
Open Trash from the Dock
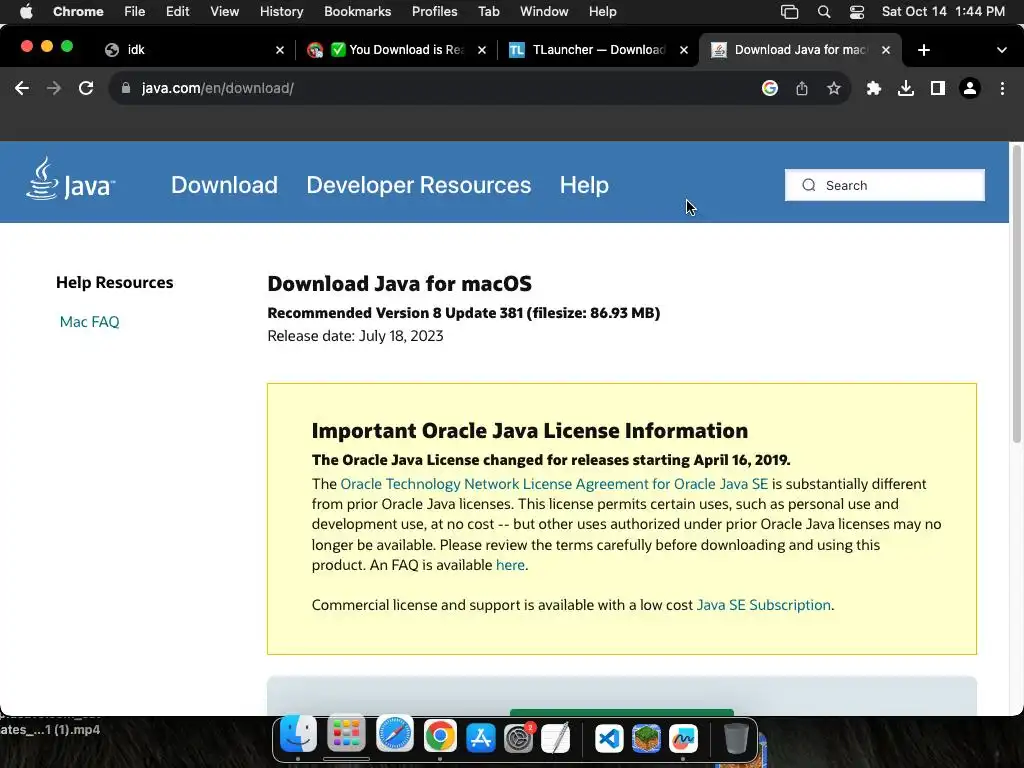click(736, 739)
